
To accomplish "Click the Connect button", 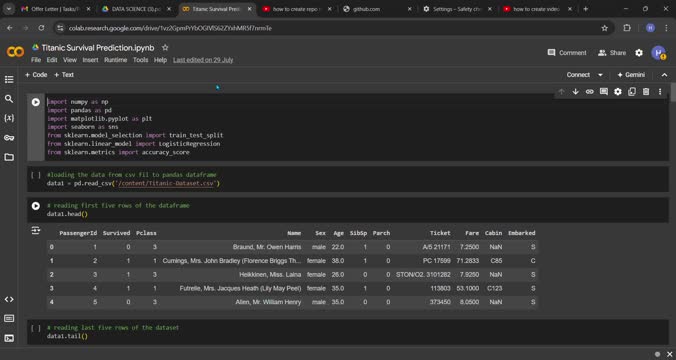I will point(578,75).
